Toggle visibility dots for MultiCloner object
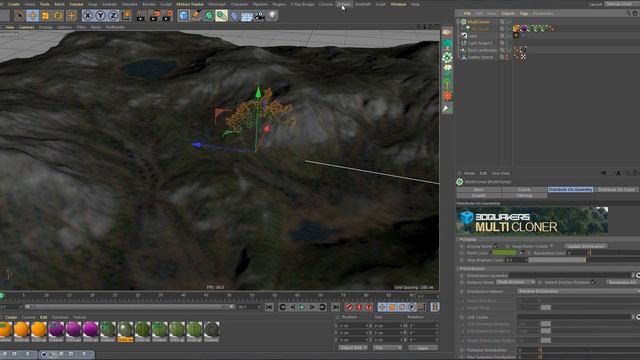Viewport: 640px width, 360px height. pos(507,22)
